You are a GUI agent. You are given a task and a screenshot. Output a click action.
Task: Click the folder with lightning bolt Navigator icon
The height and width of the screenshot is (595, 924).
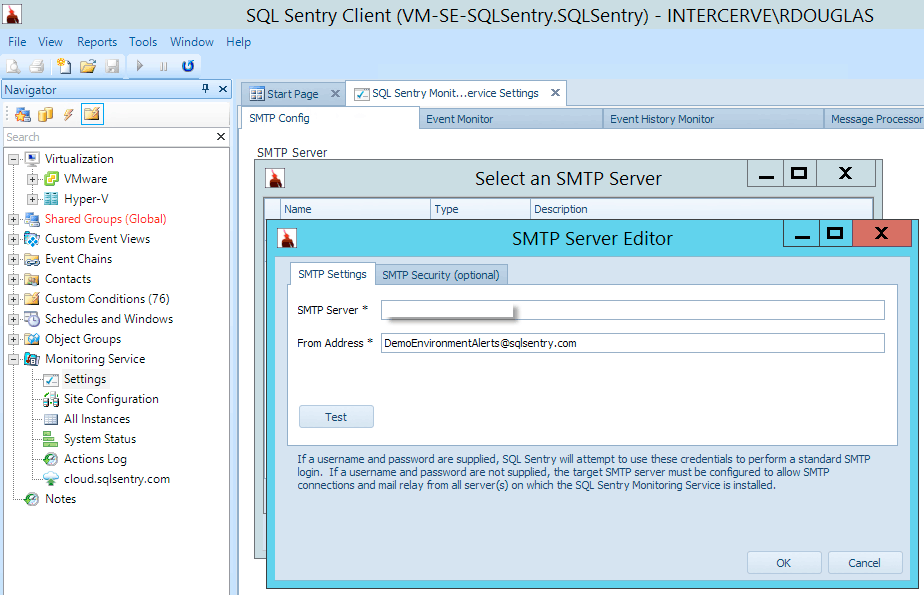pyautogui.click(x=92, y=114)
